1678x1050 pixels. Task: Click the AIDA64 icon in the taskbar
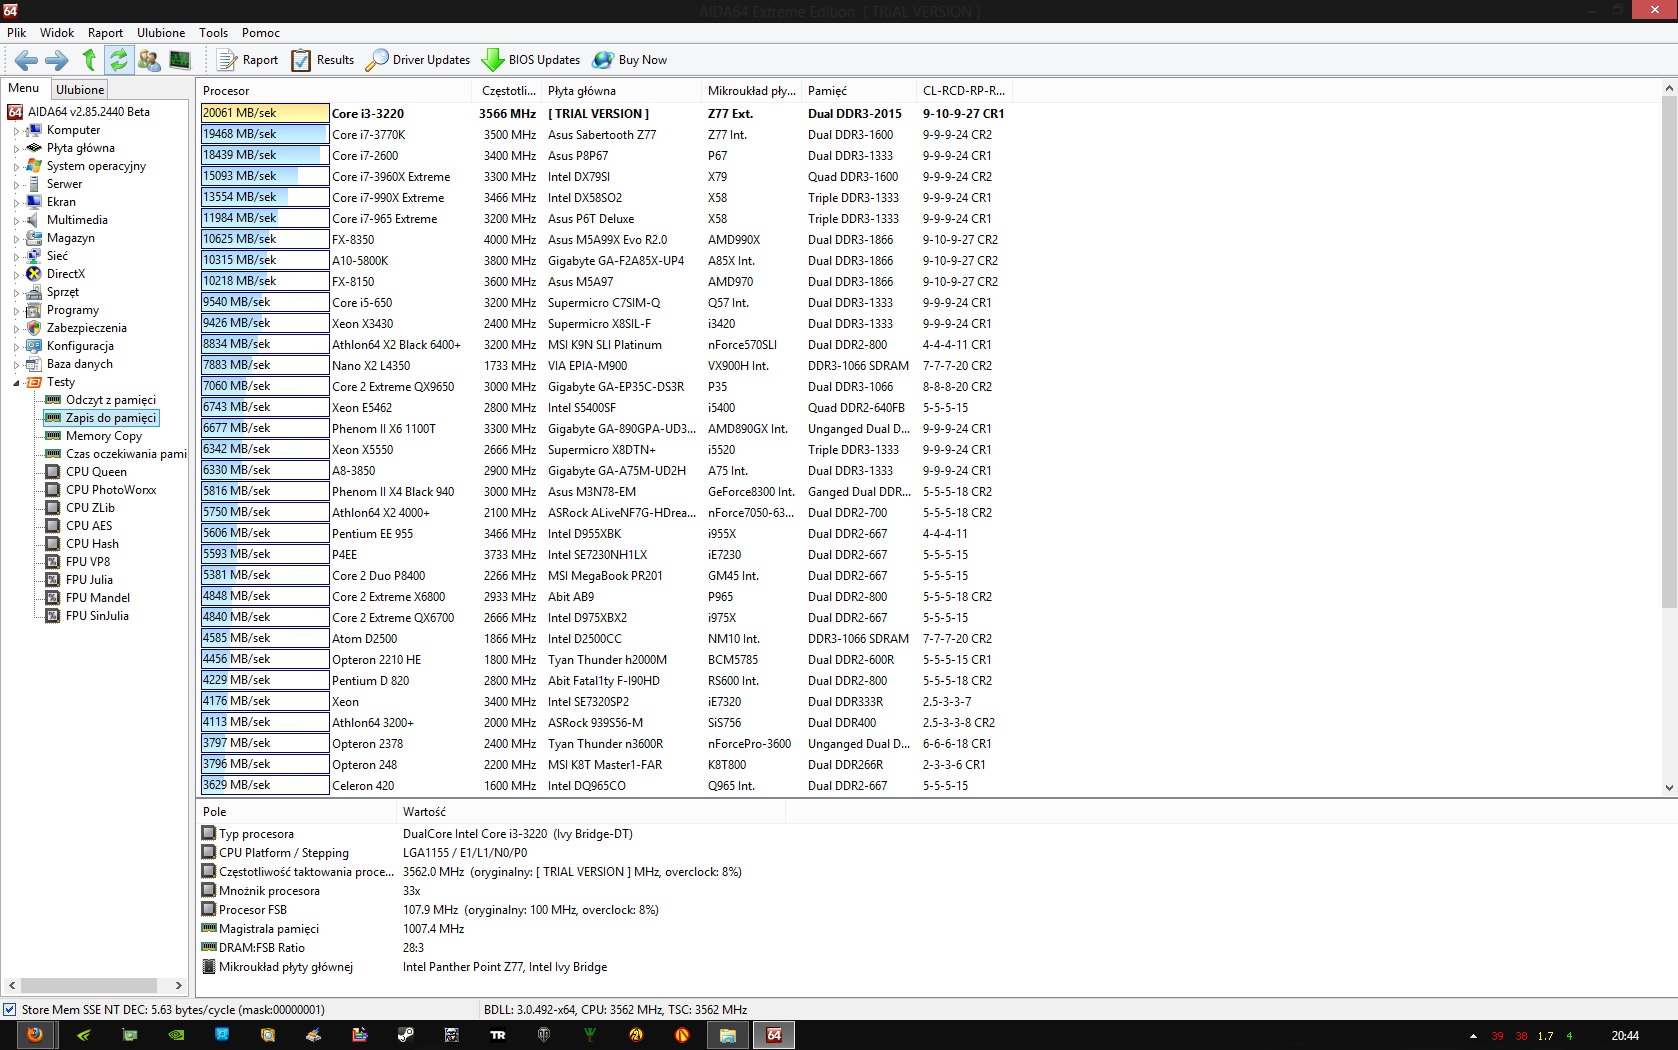click(774, 1035)
